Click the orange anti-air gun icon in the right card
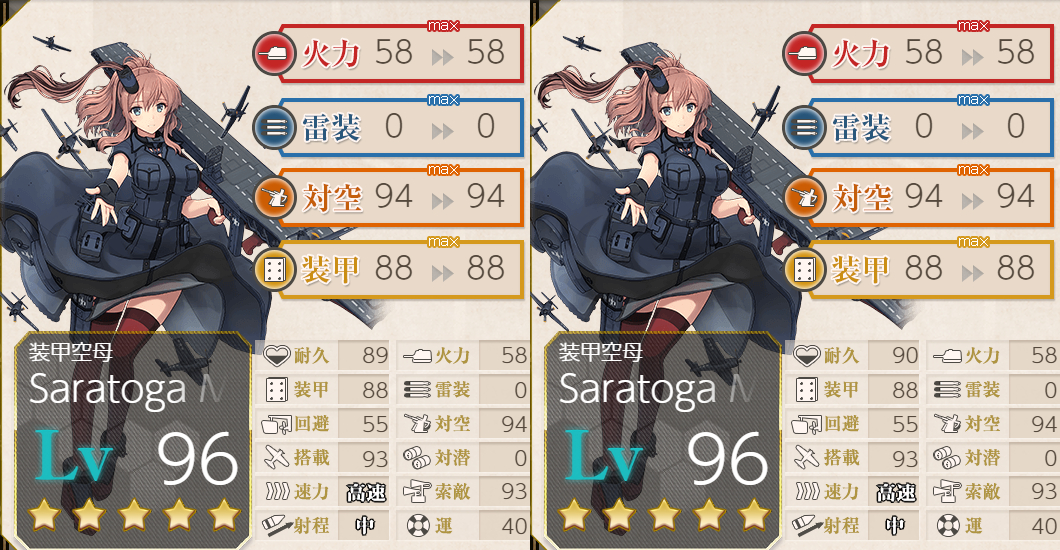Image resolution: width=1060 pixels, height=550 pixels. point(804,197)
